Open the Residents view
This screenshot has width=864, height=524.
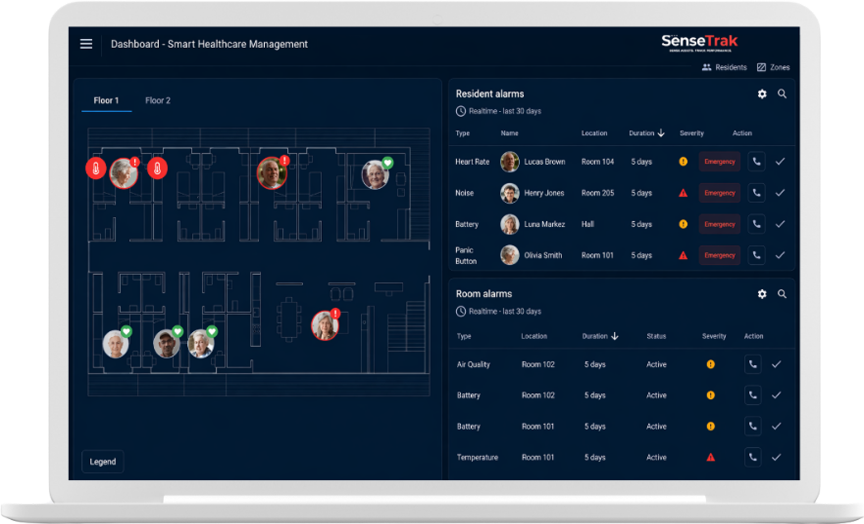[725, 67]
